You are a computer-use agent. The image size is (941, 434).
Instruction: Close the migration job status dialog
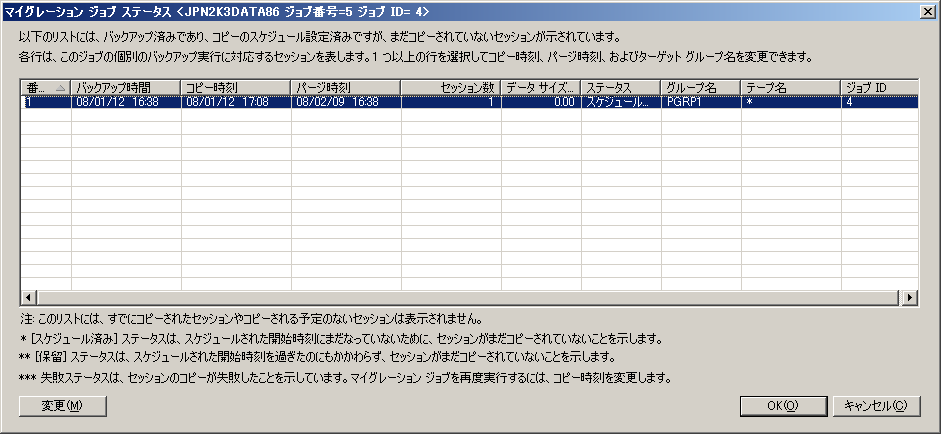pos(927,11)
